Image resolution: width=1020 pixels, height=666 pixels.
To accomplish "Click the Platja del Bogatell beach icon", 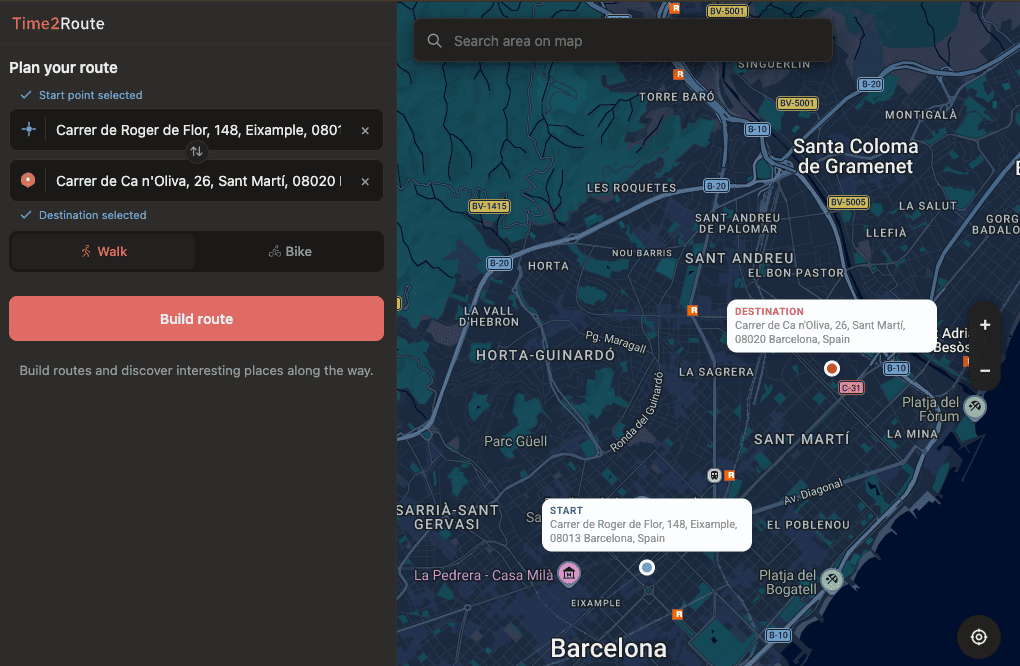I will (831, 579).
